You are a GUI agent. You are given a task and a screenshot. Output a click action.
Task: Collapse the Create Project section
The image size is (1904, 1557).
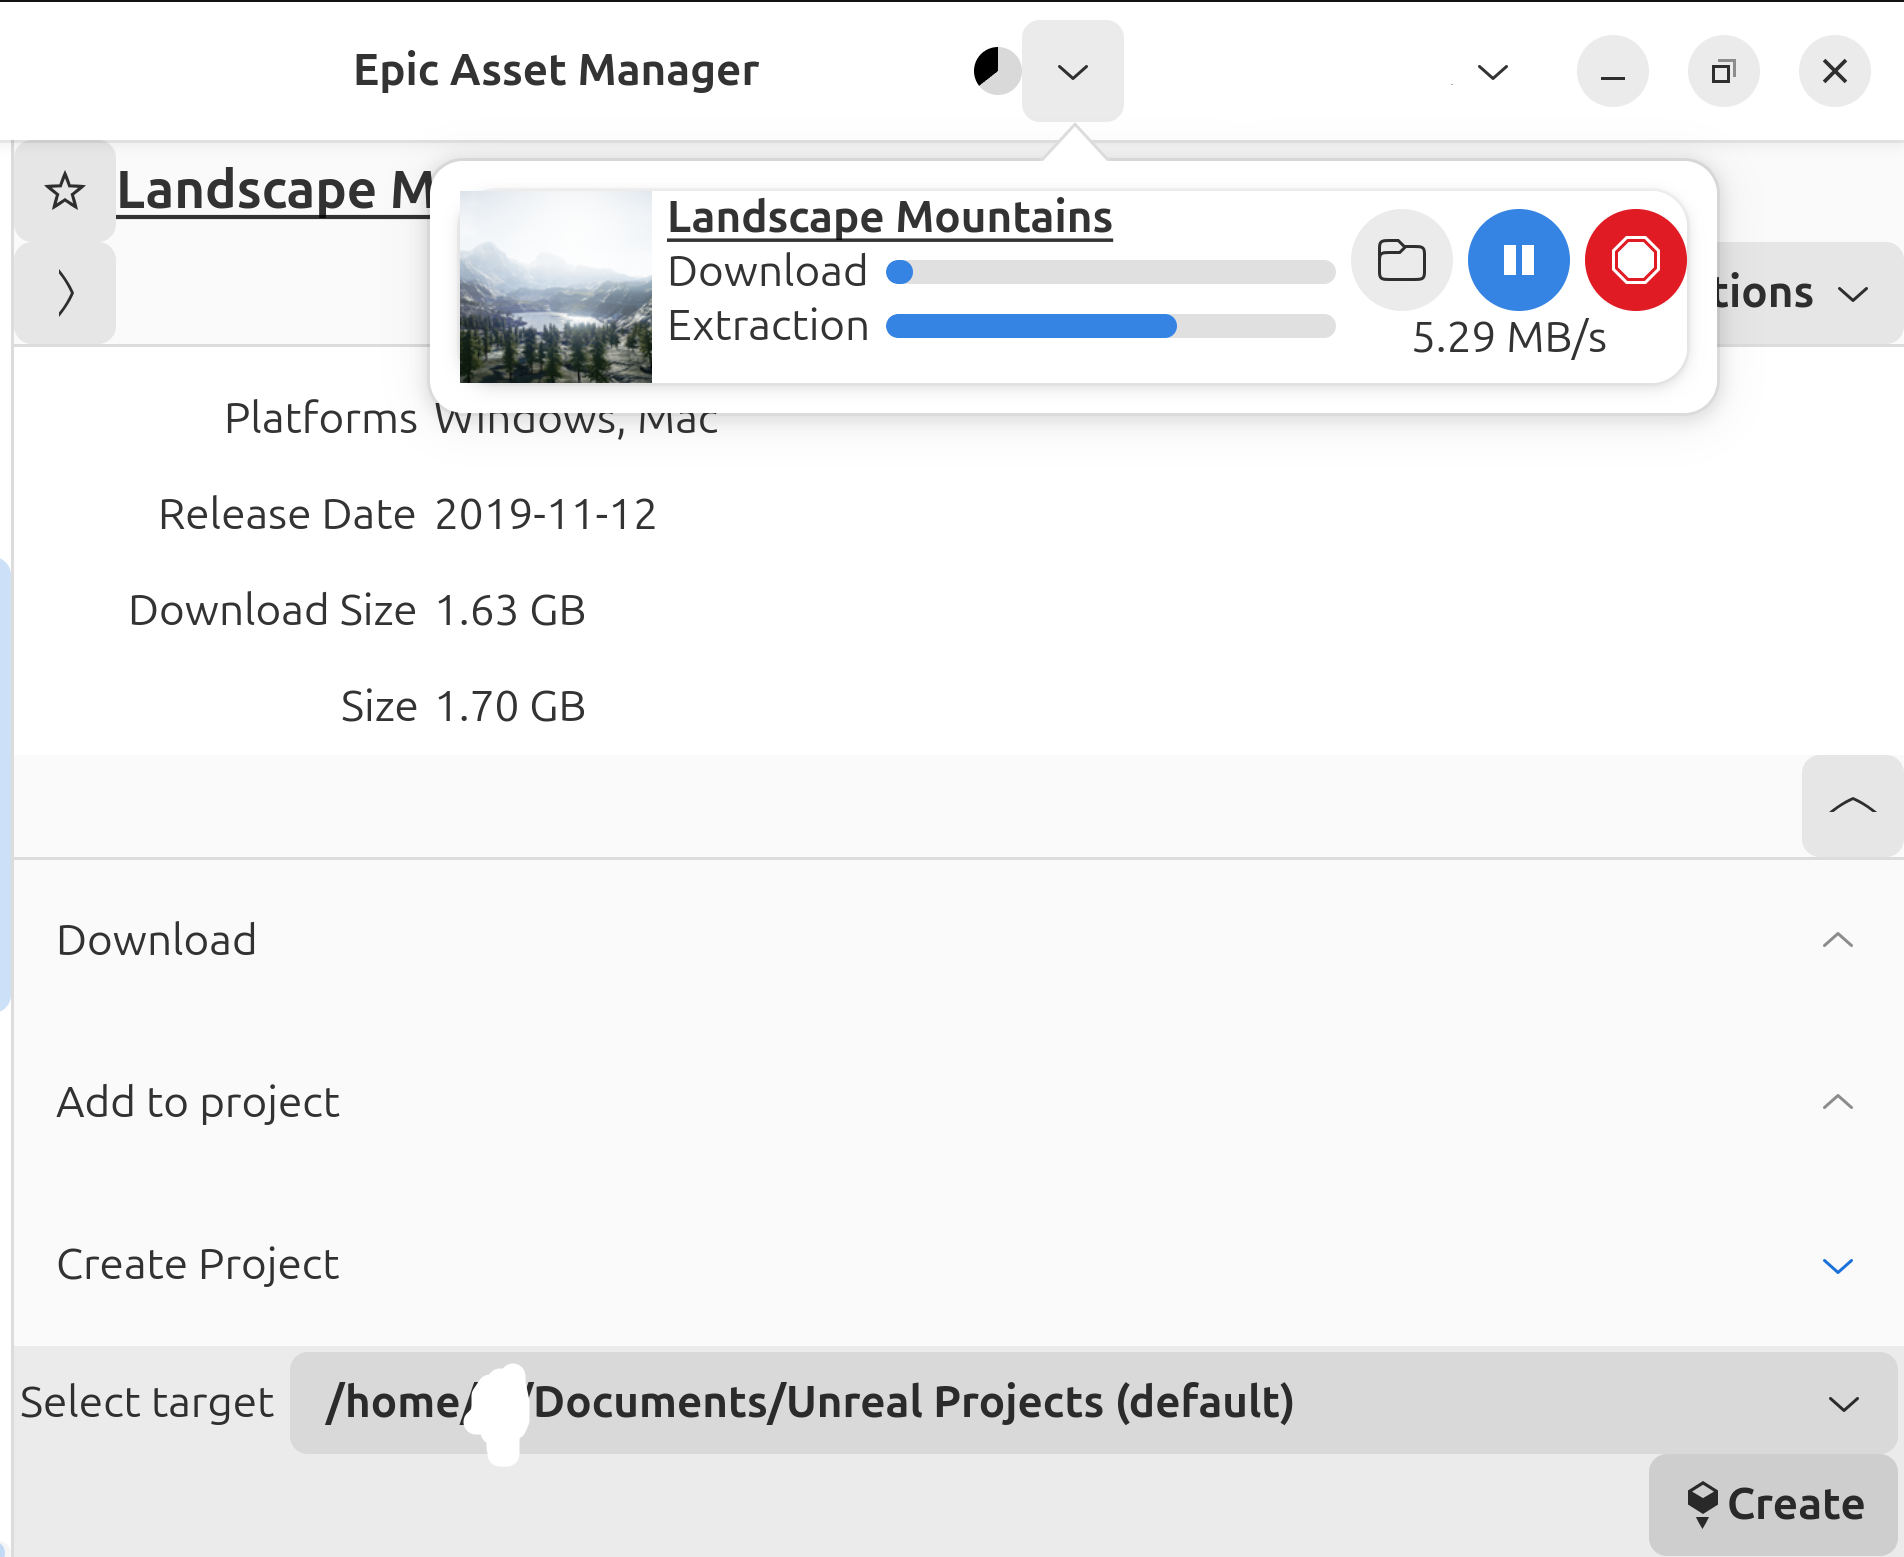pos(1837,1265)
